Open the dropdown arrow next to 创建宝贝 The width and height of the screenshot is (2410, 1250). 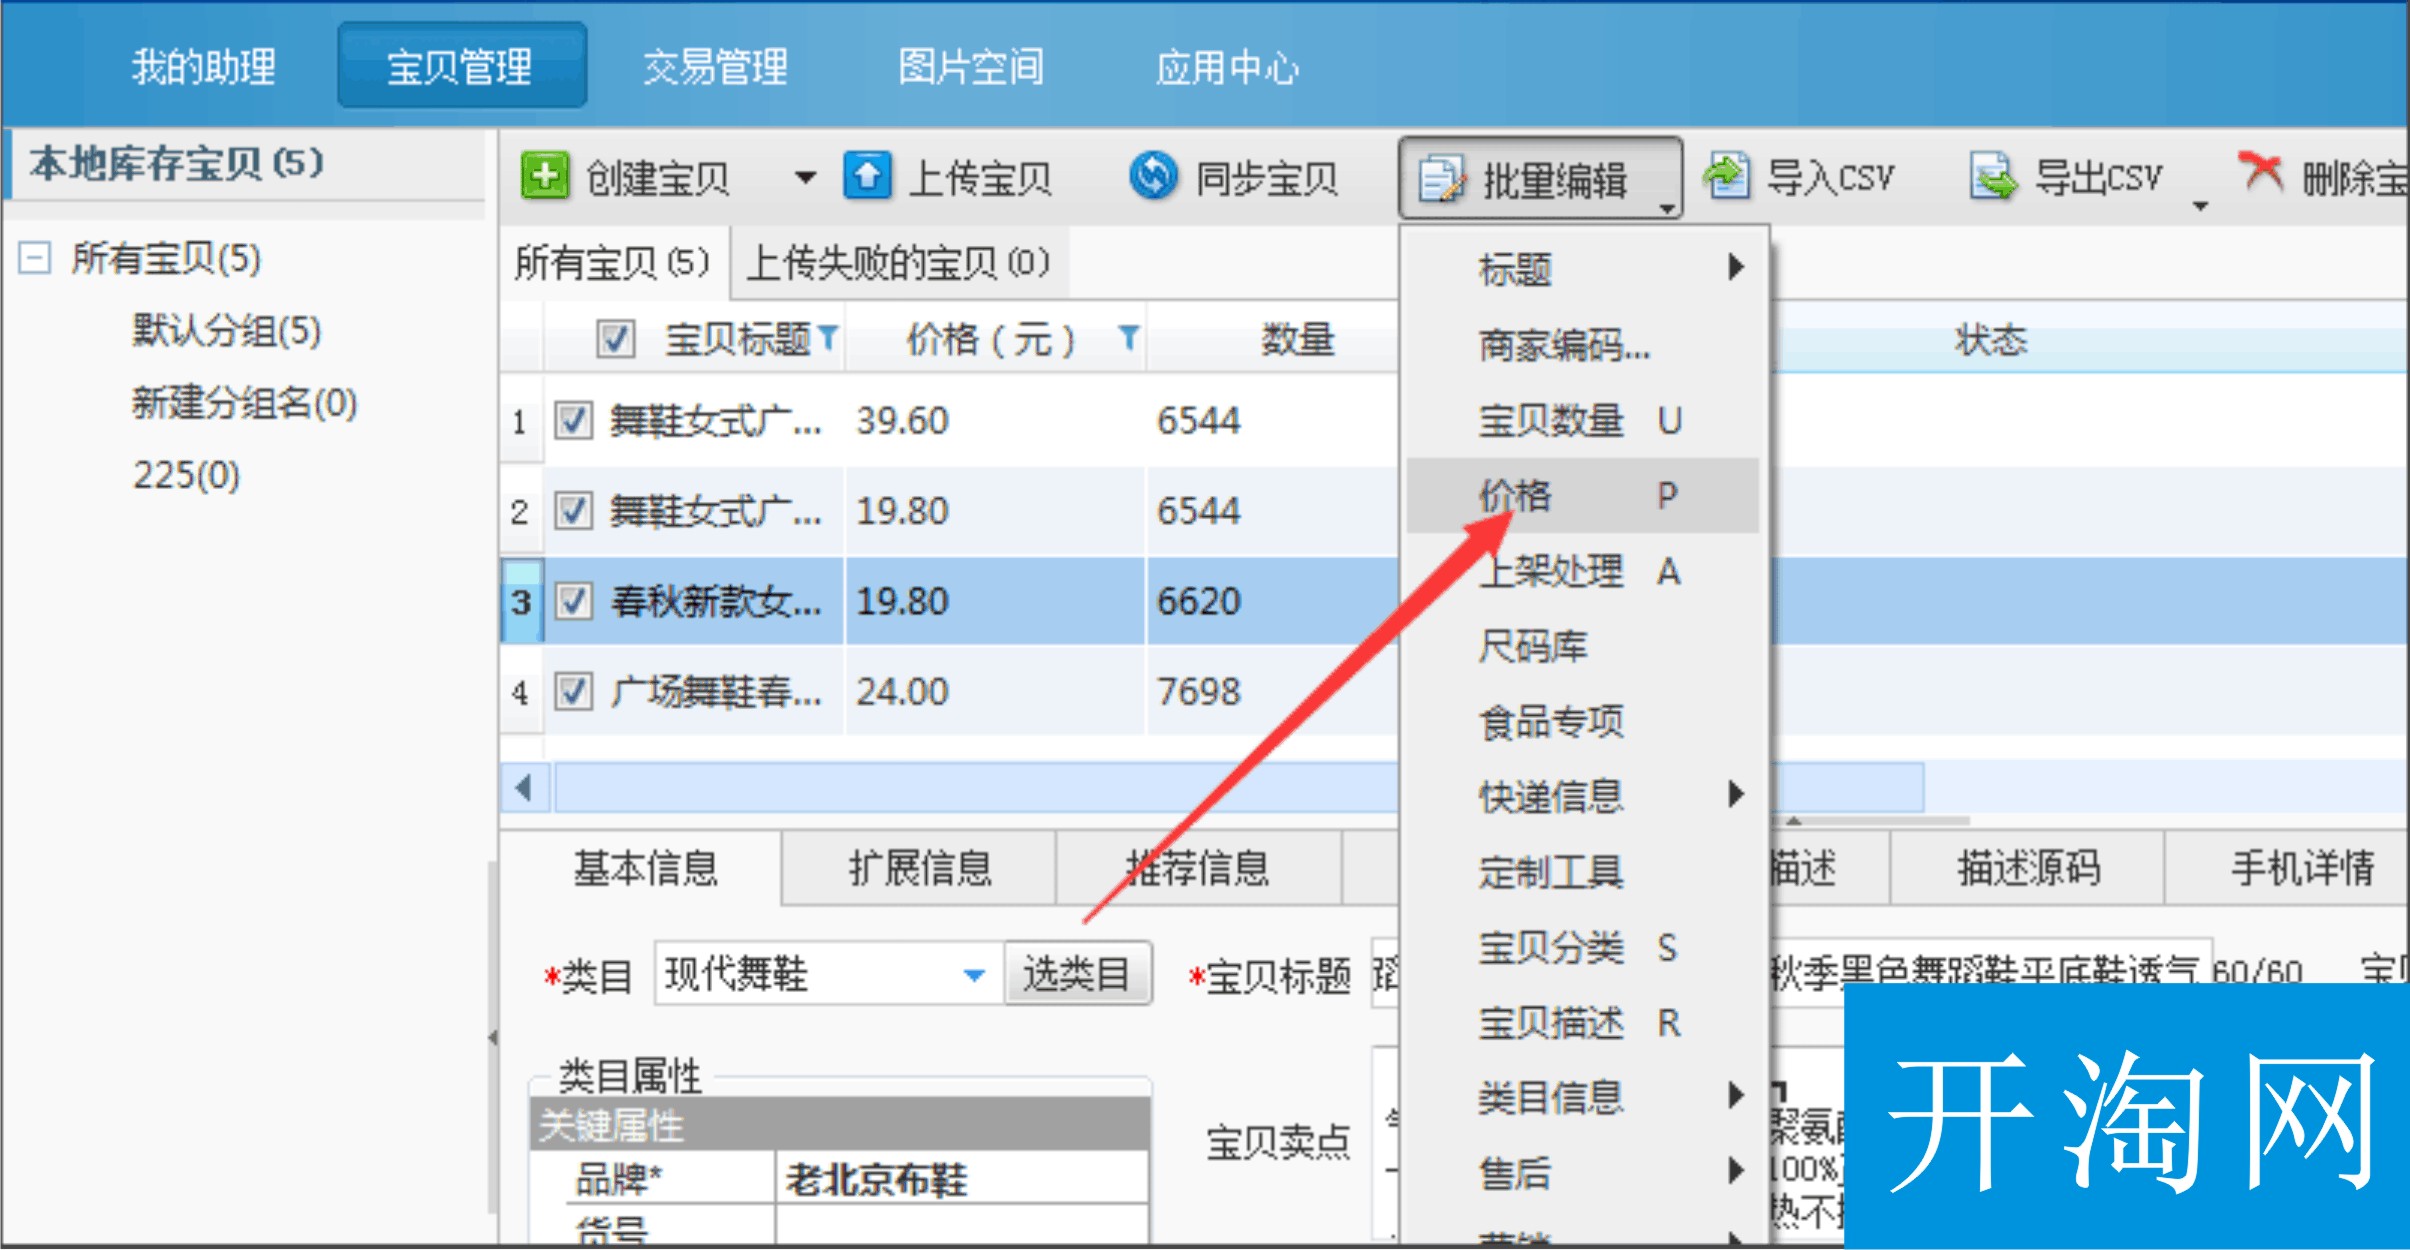[x=804, y=178]
